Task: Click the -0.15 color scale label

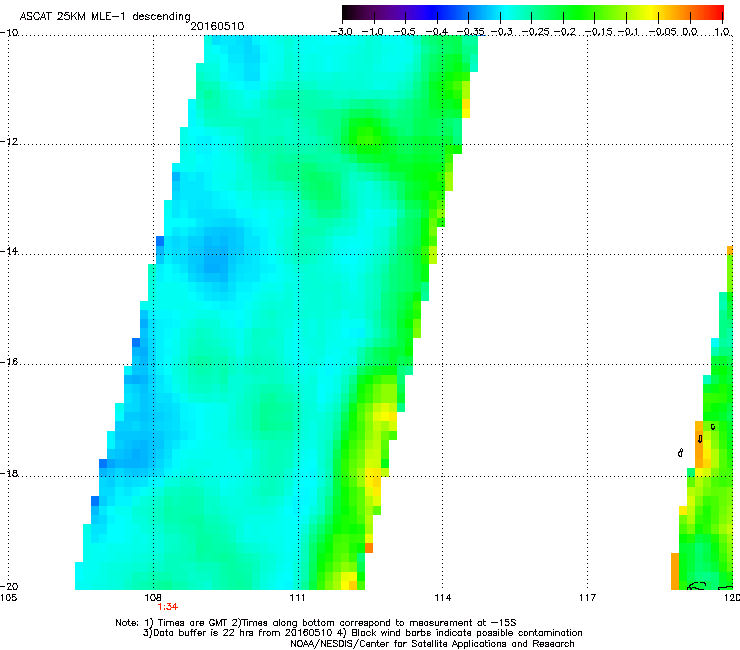Action: (x=599, y=32)
